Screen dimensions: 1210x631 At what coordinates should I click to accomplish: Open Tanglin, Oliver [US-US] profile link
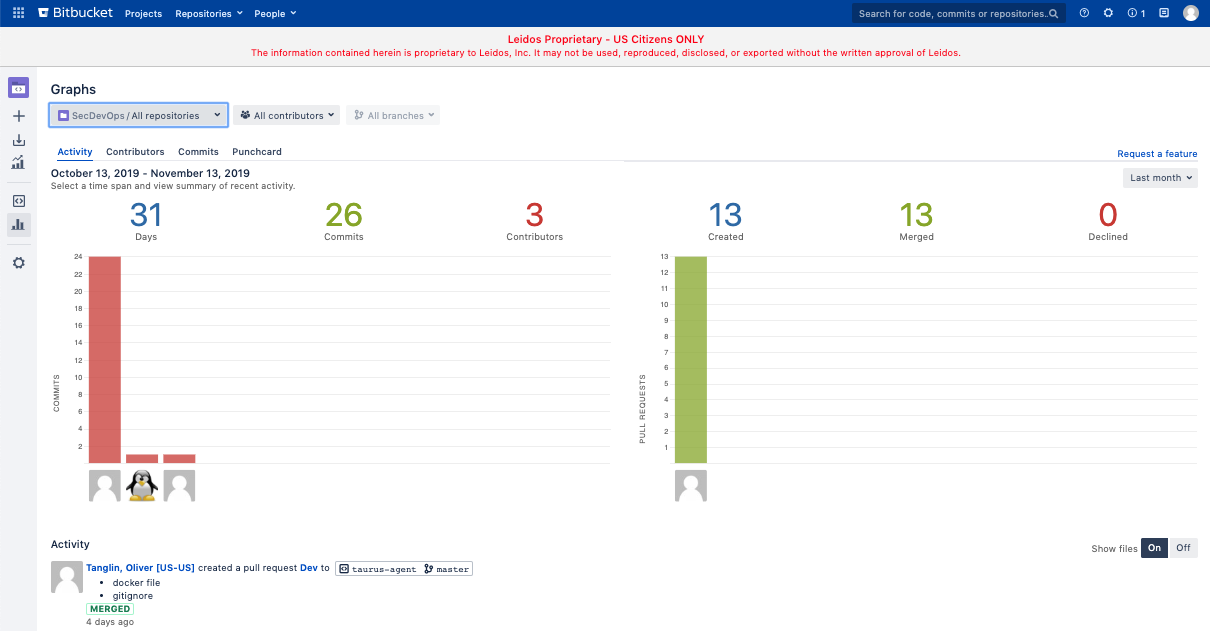click(141, 568)
